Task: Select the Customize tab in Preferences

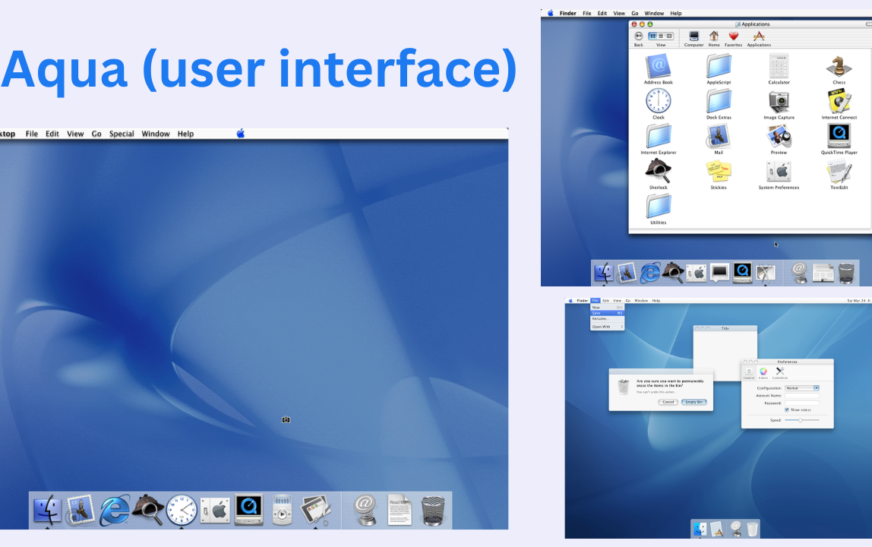Action: pyautogui.click(x=780, y=373)
